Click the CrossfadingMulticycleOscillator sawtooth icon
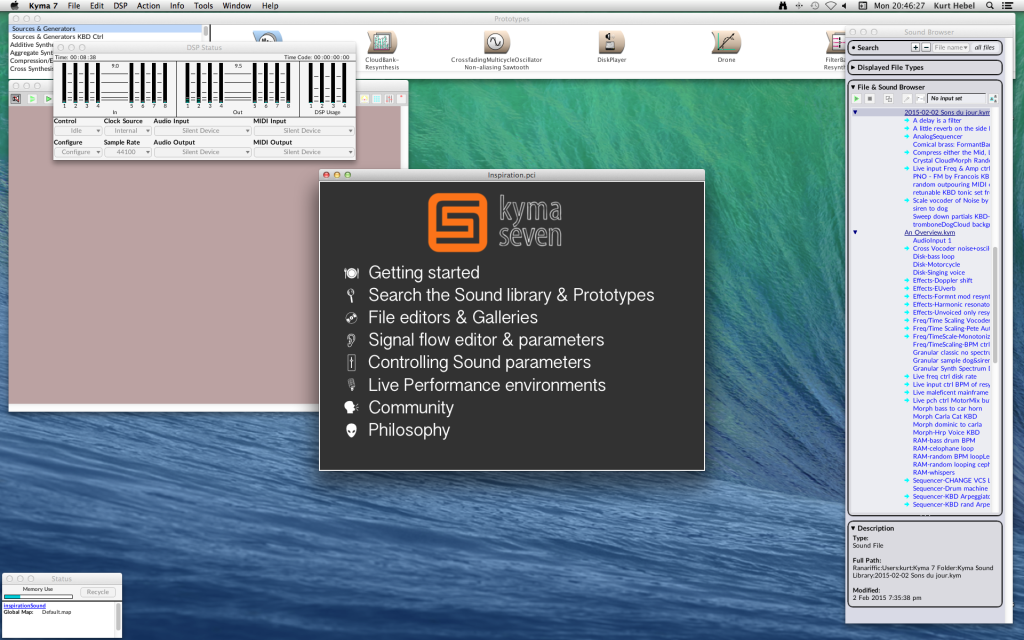Screen dimensions: 1024x640 coord(495,42)
